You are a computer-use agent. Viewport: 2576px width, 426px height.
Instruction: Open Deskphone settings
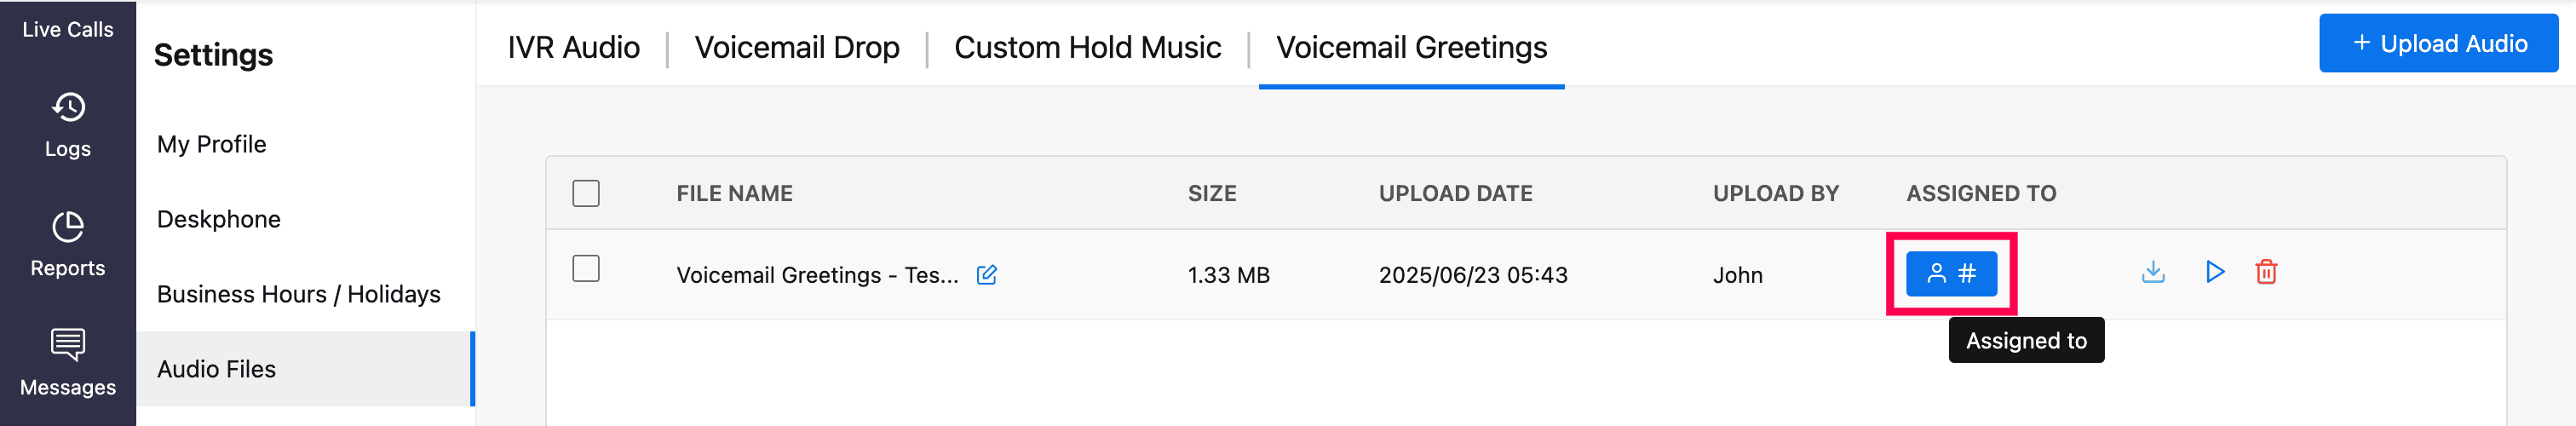point(219,219)
